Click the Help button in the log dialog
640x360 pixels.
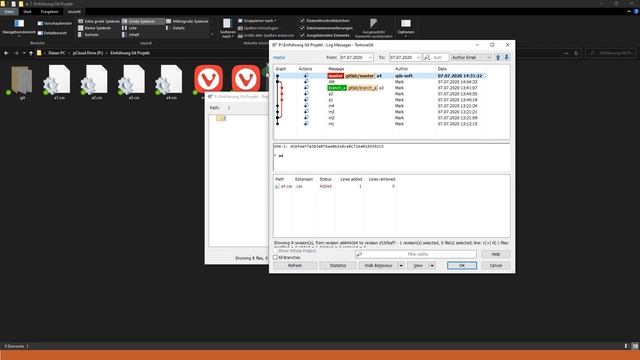tap(496, 254)
